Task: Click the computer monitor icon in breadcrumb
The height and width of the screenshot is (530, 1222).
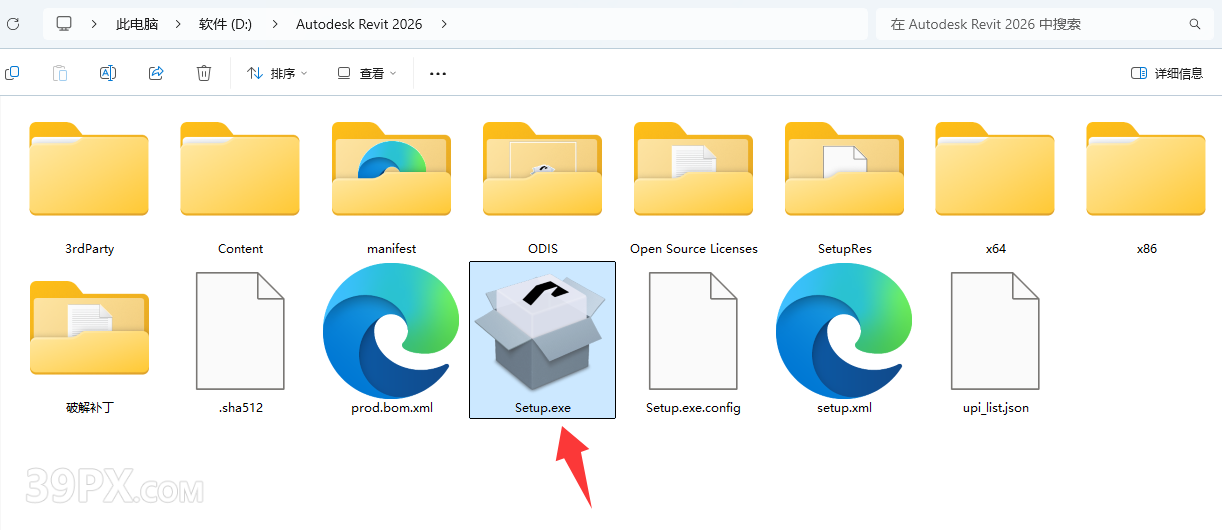Action: pyautogui.click(x=65, y=23)
